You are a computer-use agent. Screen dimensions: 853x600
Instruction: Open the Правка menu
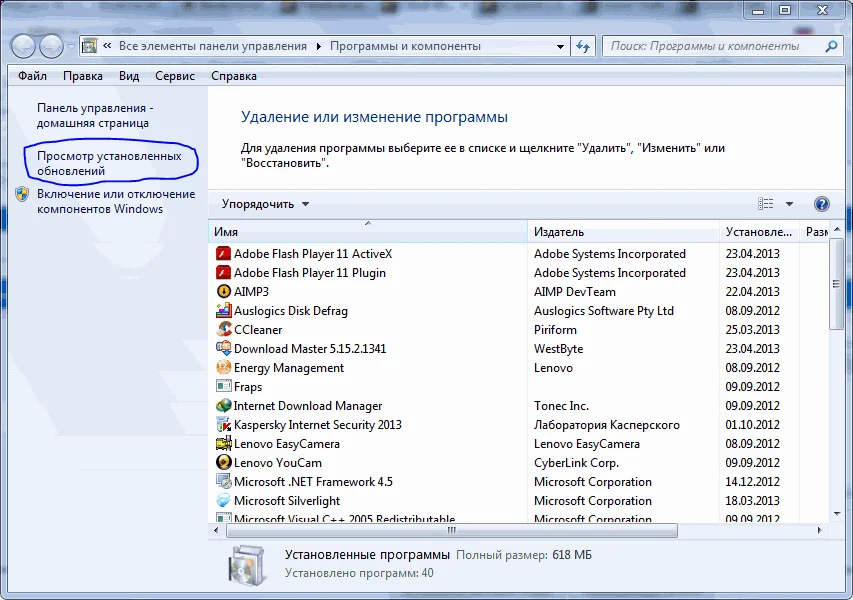[x=83, y=76]
